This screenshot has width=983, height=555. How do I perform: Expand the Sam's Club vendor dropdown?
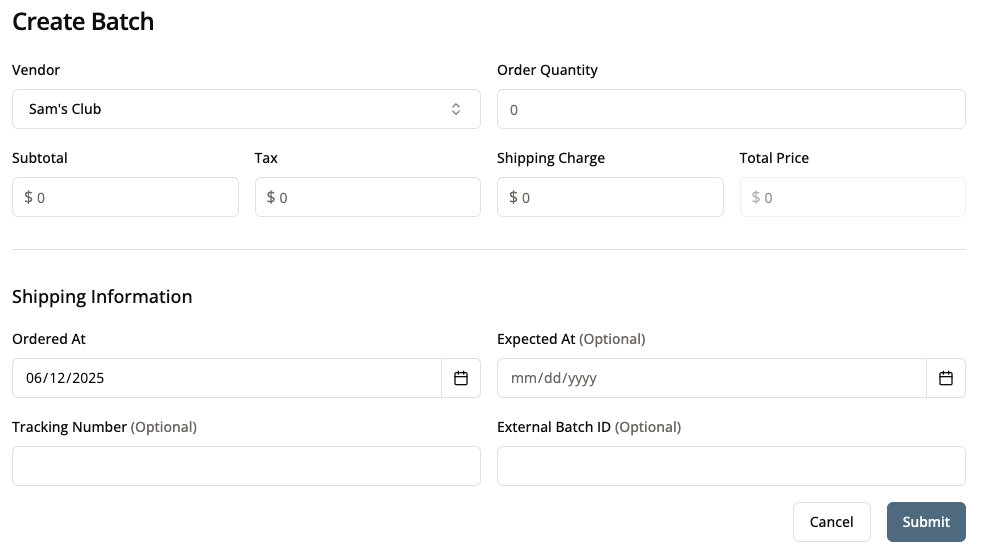[246, 109]
